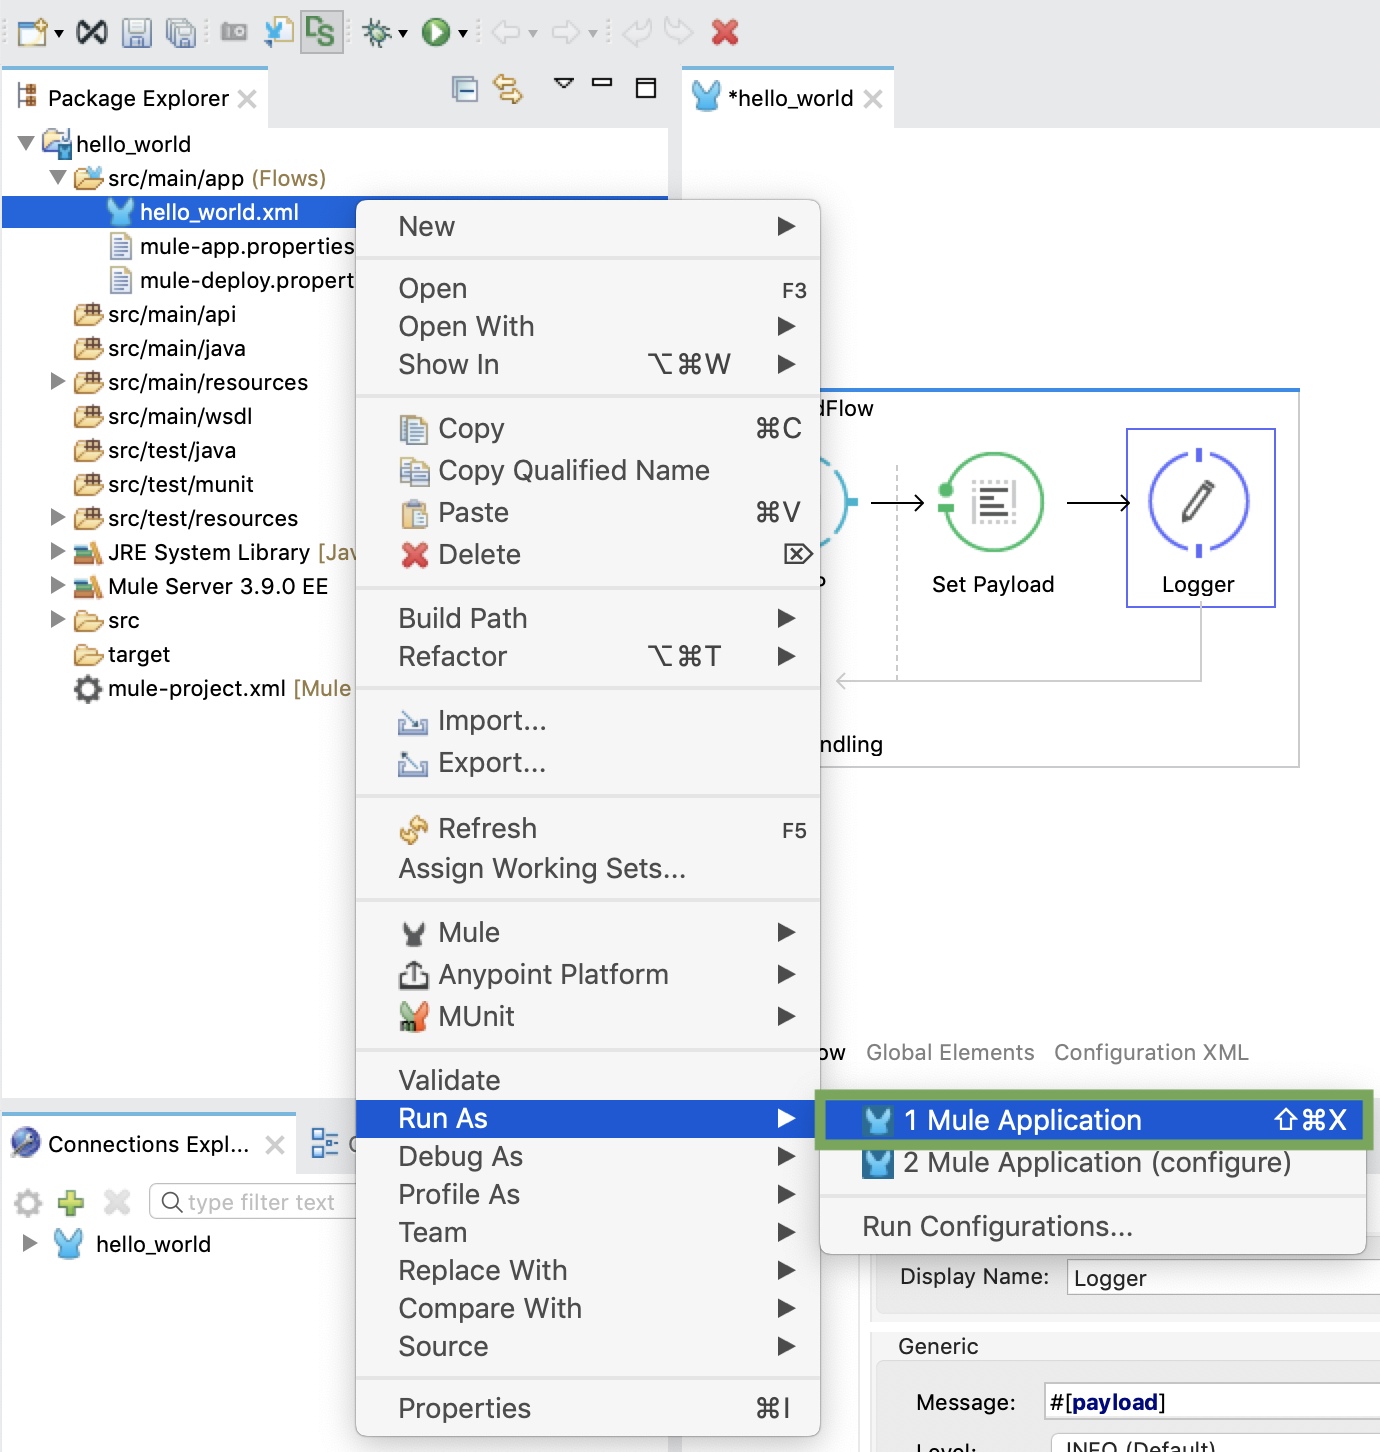Select the Logger component on canvas
This screenshot has height=1452, width=1380.
(x=1200, y=518)
